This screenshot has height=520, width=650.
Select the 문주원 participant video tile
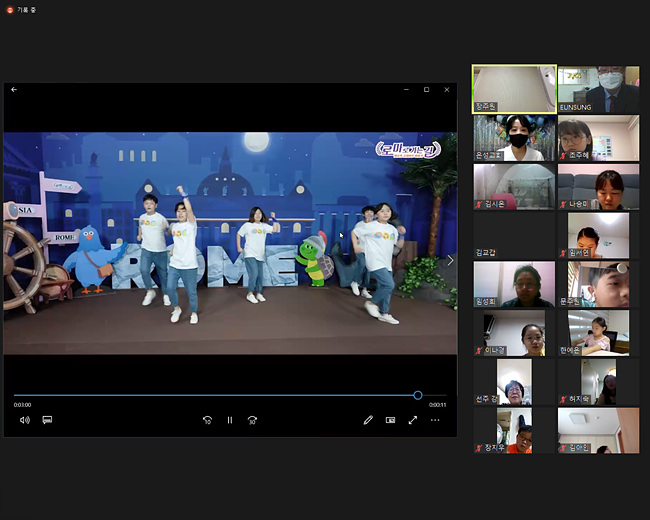click(x=598, y=284)
